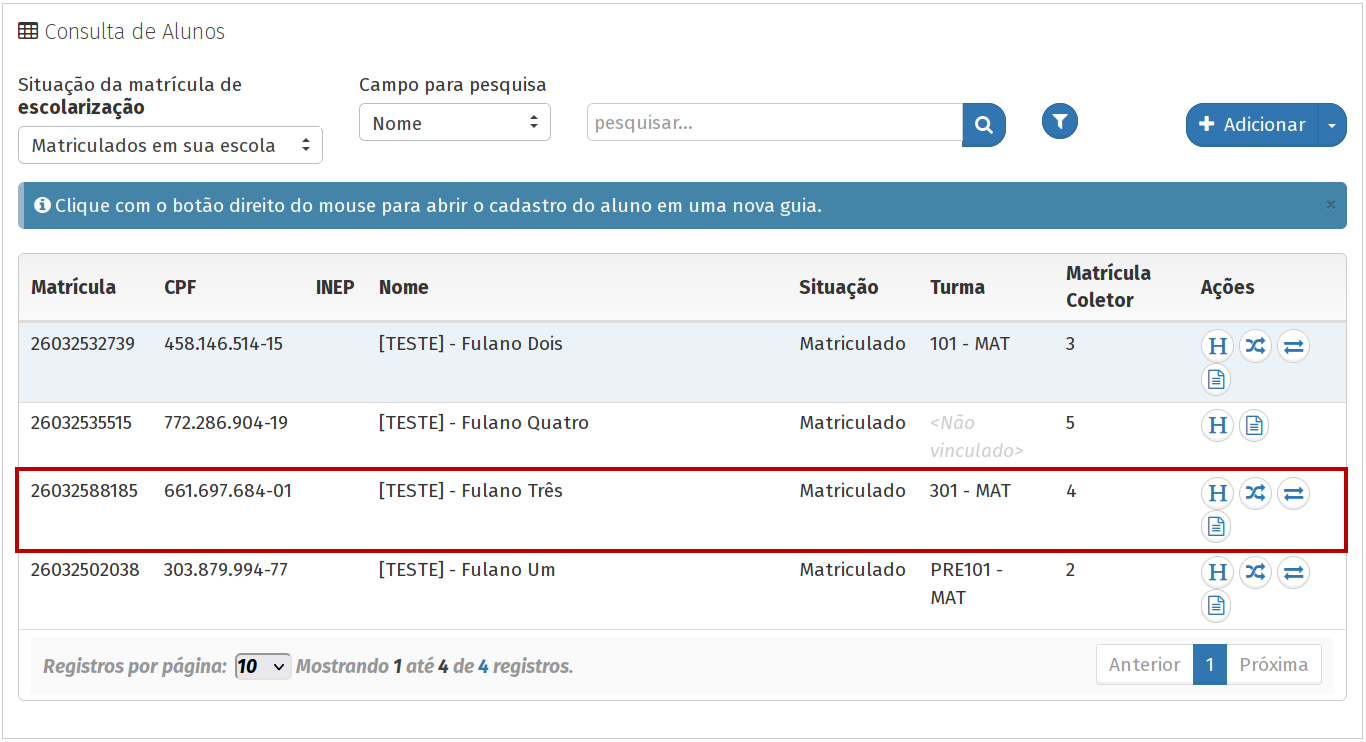Go to the Próxima page
The image size is (1366, 742).
1273,665
